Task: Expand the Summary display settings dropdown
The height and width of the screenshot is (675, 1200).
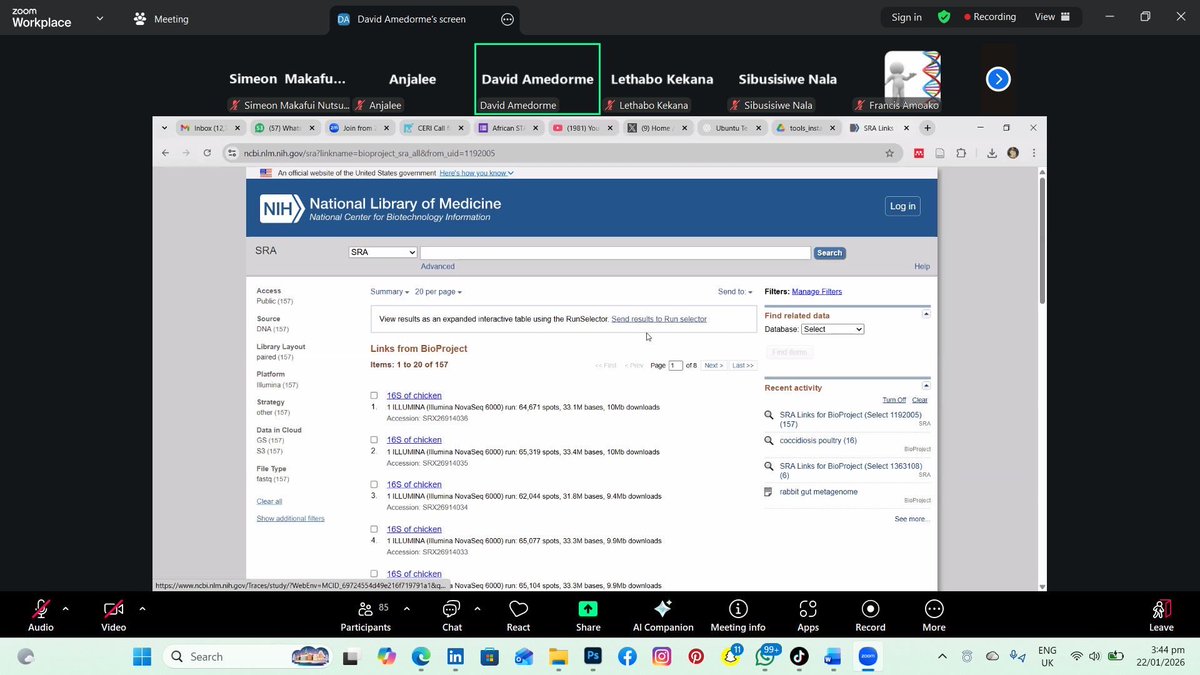Action: (x=389, y=292)
